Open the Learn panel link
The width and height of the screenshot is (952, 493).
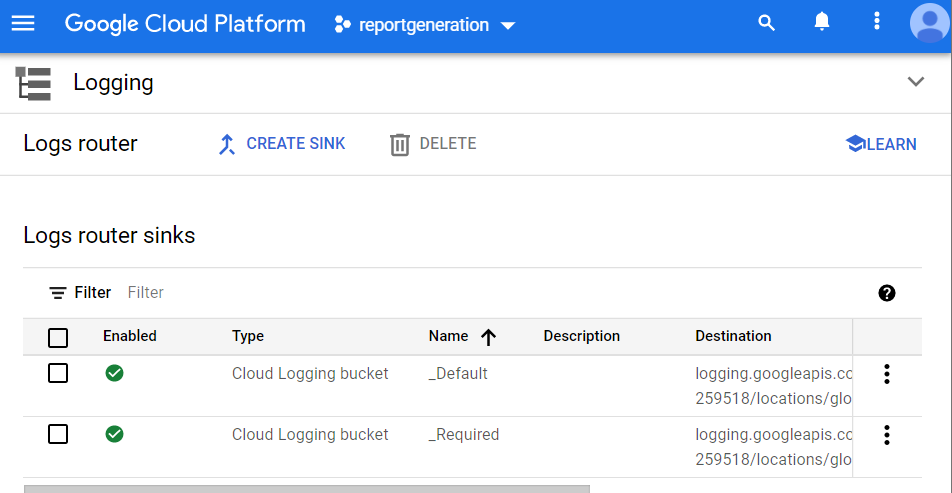tap(880, 144)
